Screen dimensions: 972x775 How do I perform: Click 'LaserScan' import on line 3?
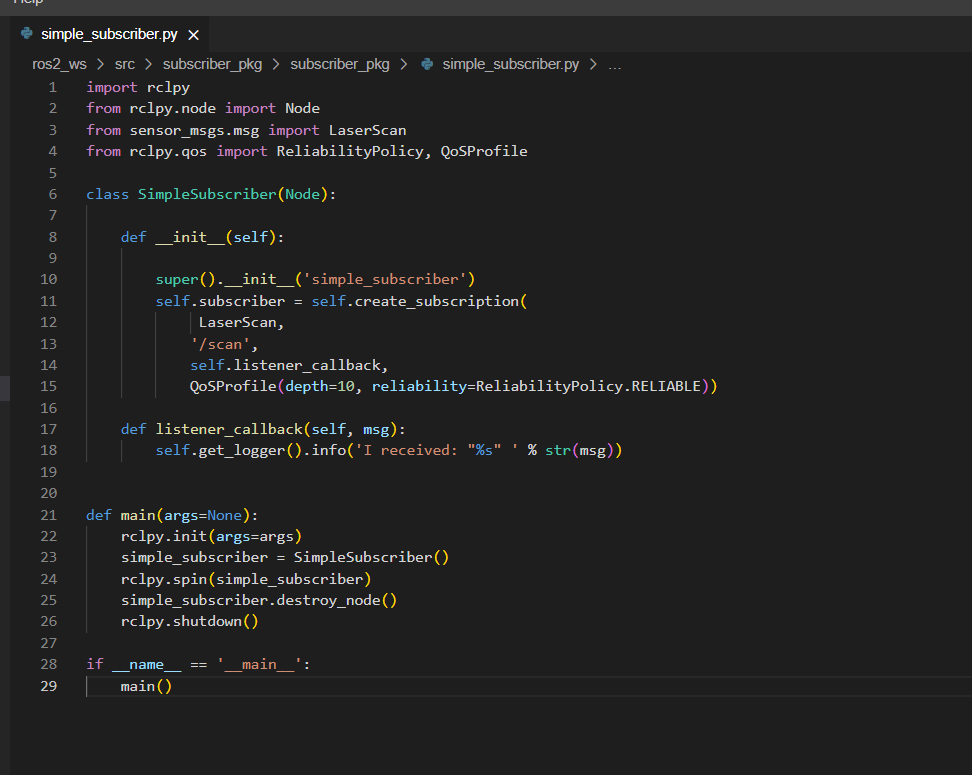368,130
